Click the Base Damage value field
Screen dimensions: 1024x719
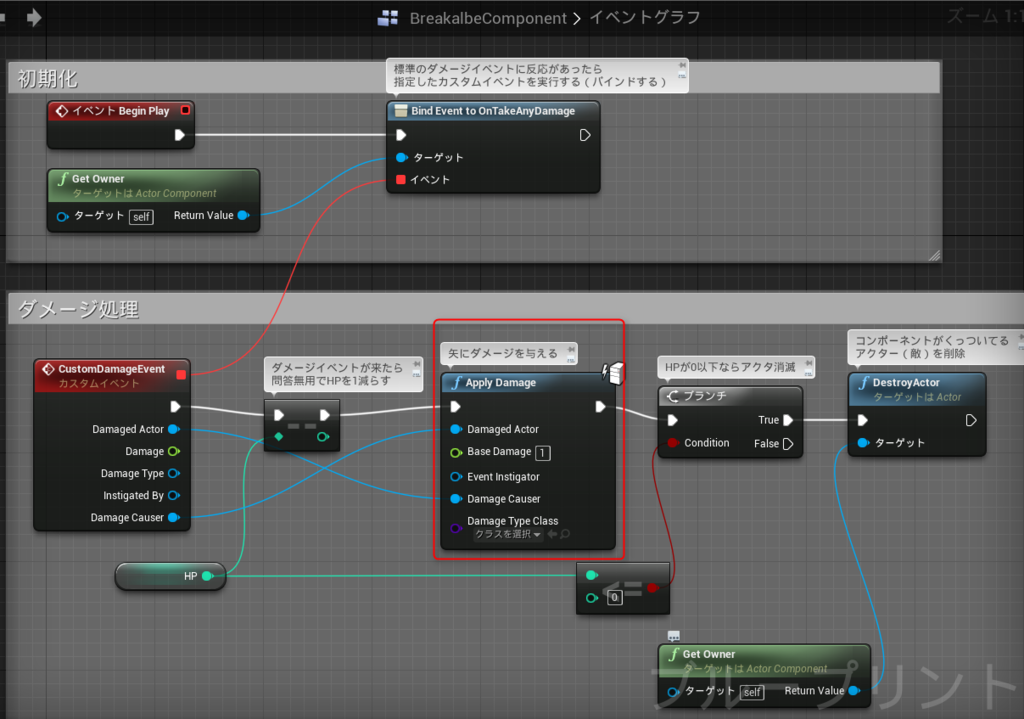[542, 453]
